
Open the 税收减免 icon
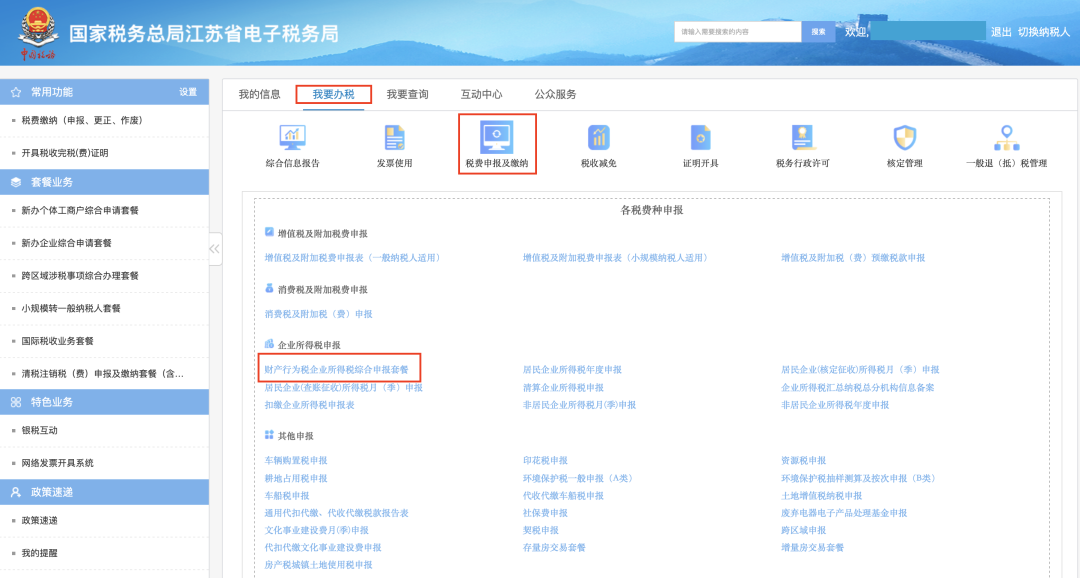click(597, 143)
